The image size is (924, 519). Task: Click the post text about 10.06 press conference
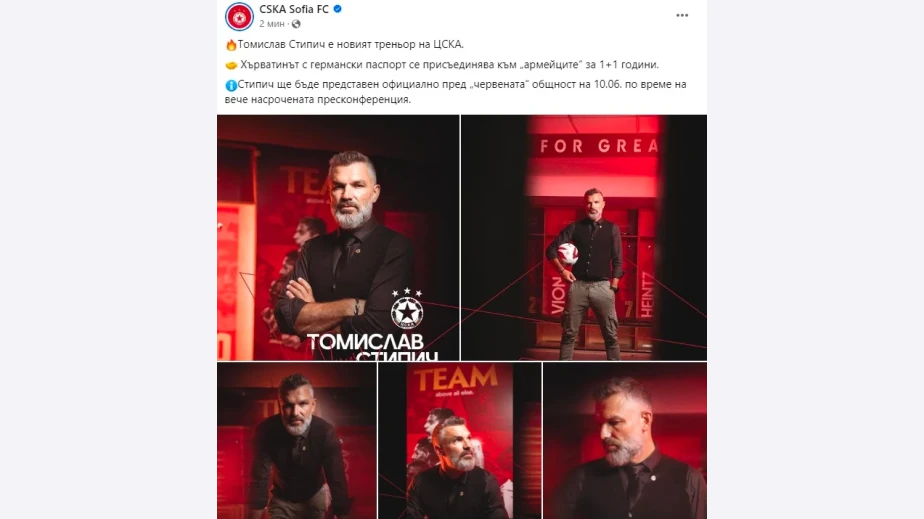(456, 92)
